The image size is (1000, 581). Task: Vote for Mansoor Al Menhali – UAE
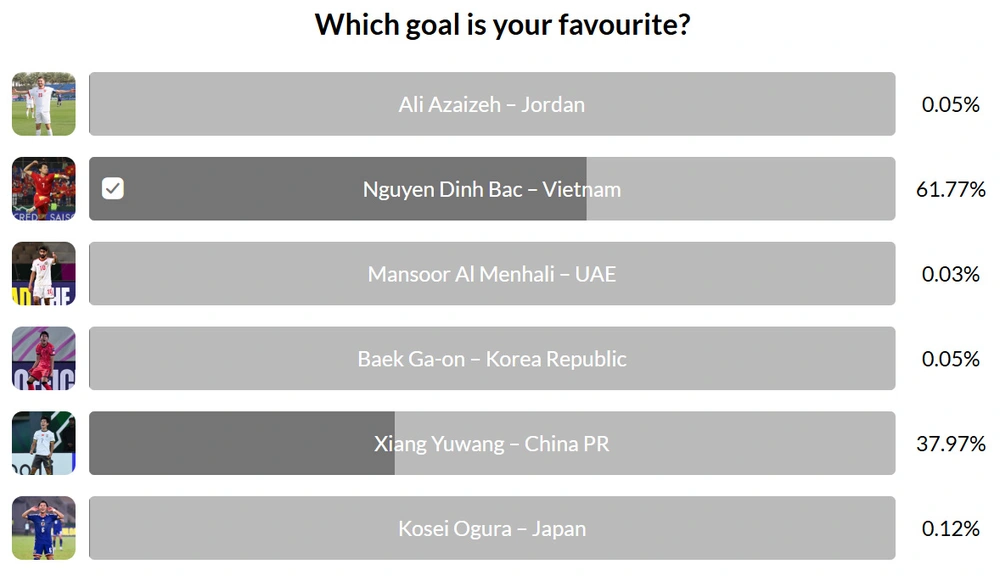click(491, 274)
